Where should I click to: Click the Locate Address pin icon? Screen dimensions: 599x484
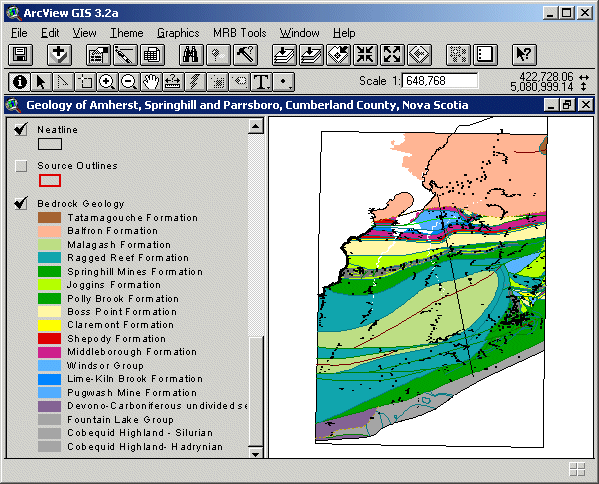(x=218, y=55)
